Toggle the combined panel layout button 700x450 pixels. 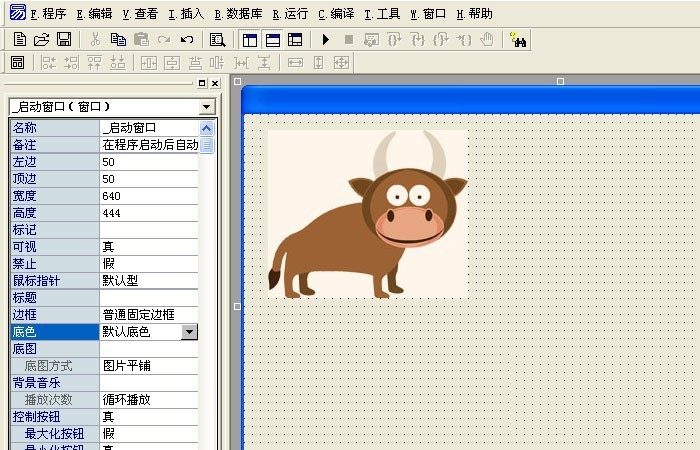click(295, 40)
